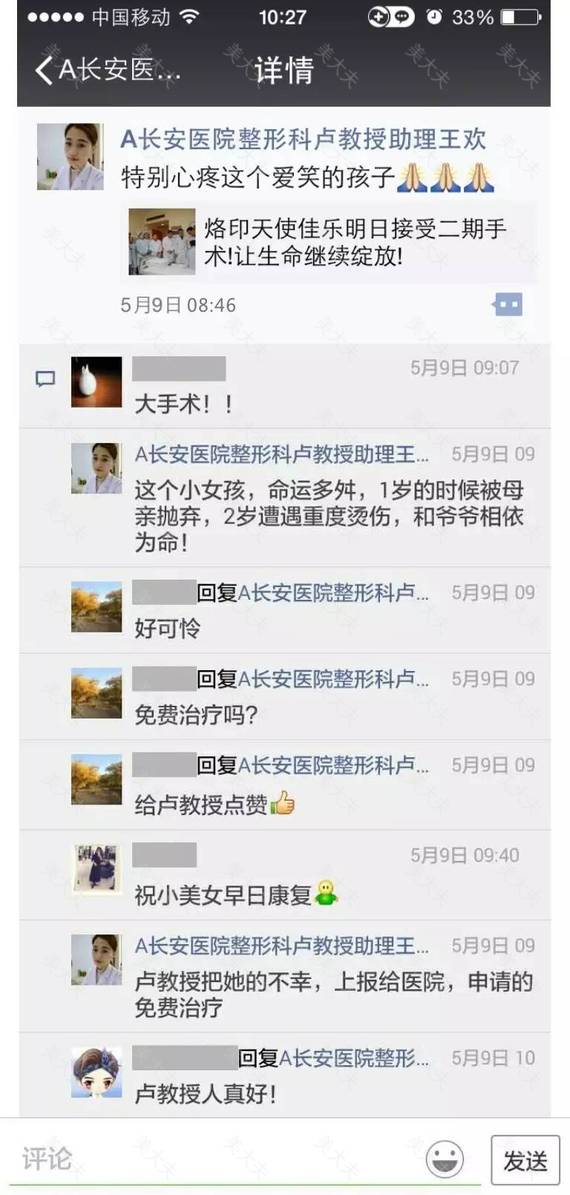570x1195 pixels.
Task: Open poster name A长安医院整形科卢教授助理王欢
Action: [x=303, y=140]
